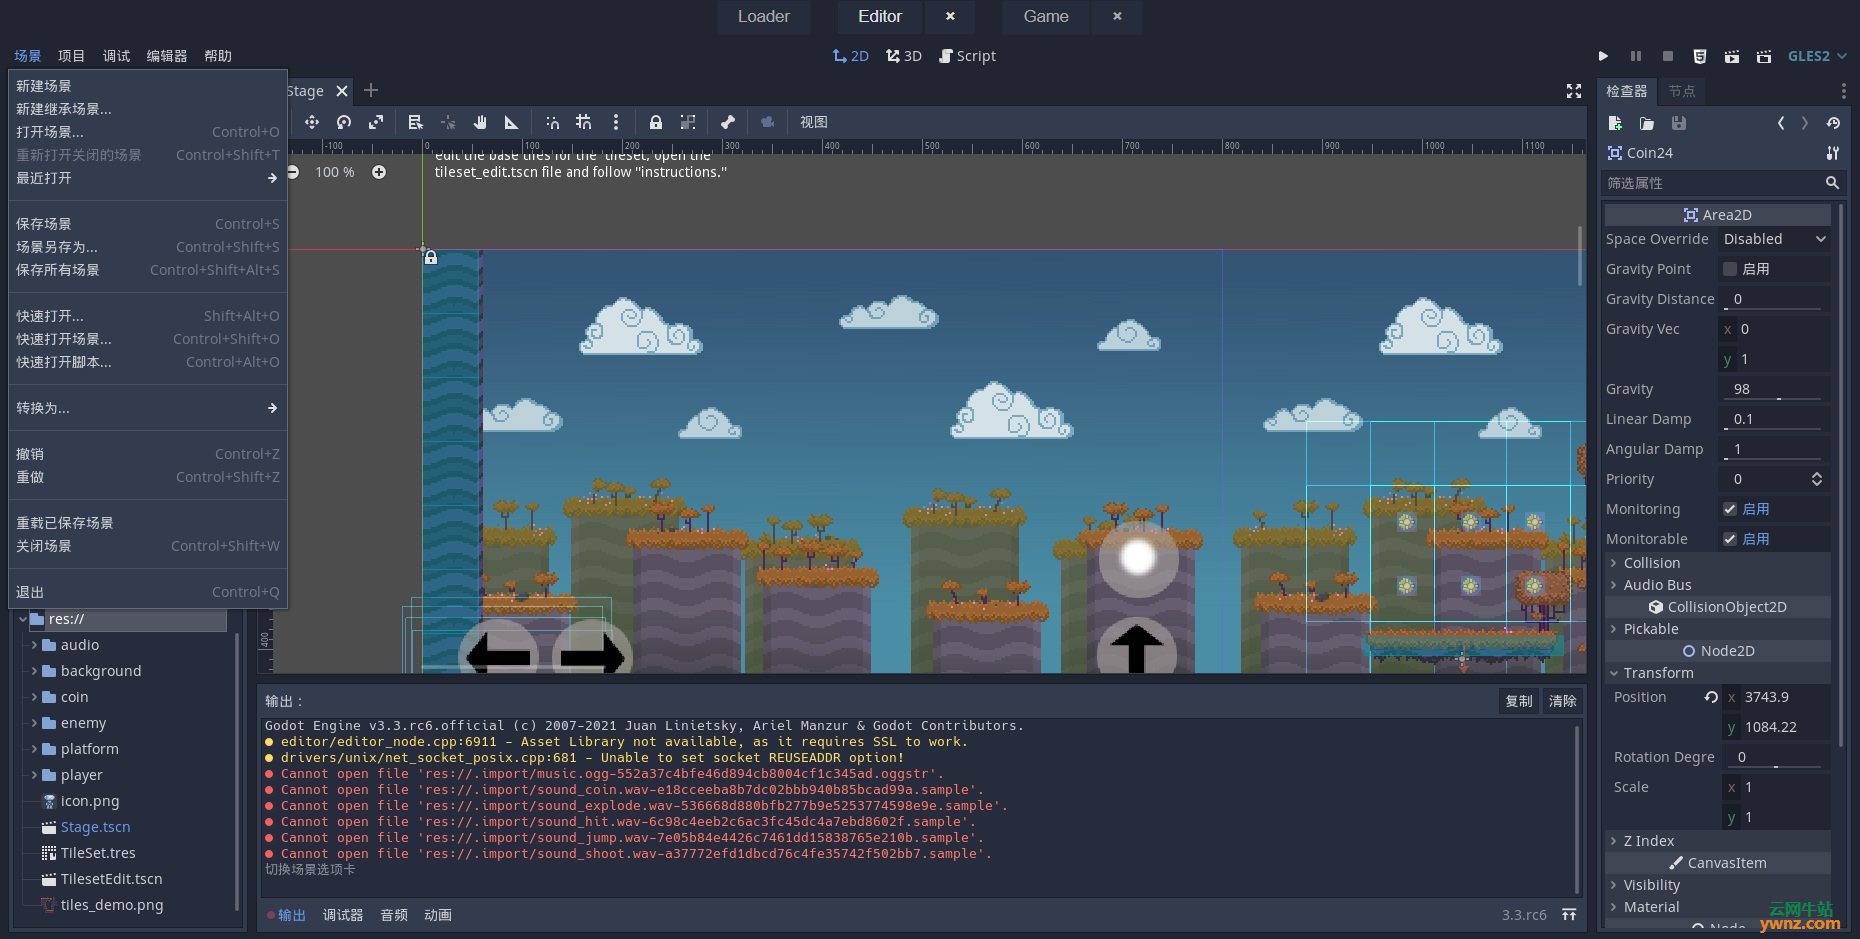1860x939 pixels.
Task: Open 最近打开 submenu
Action: tap(148, 178)
